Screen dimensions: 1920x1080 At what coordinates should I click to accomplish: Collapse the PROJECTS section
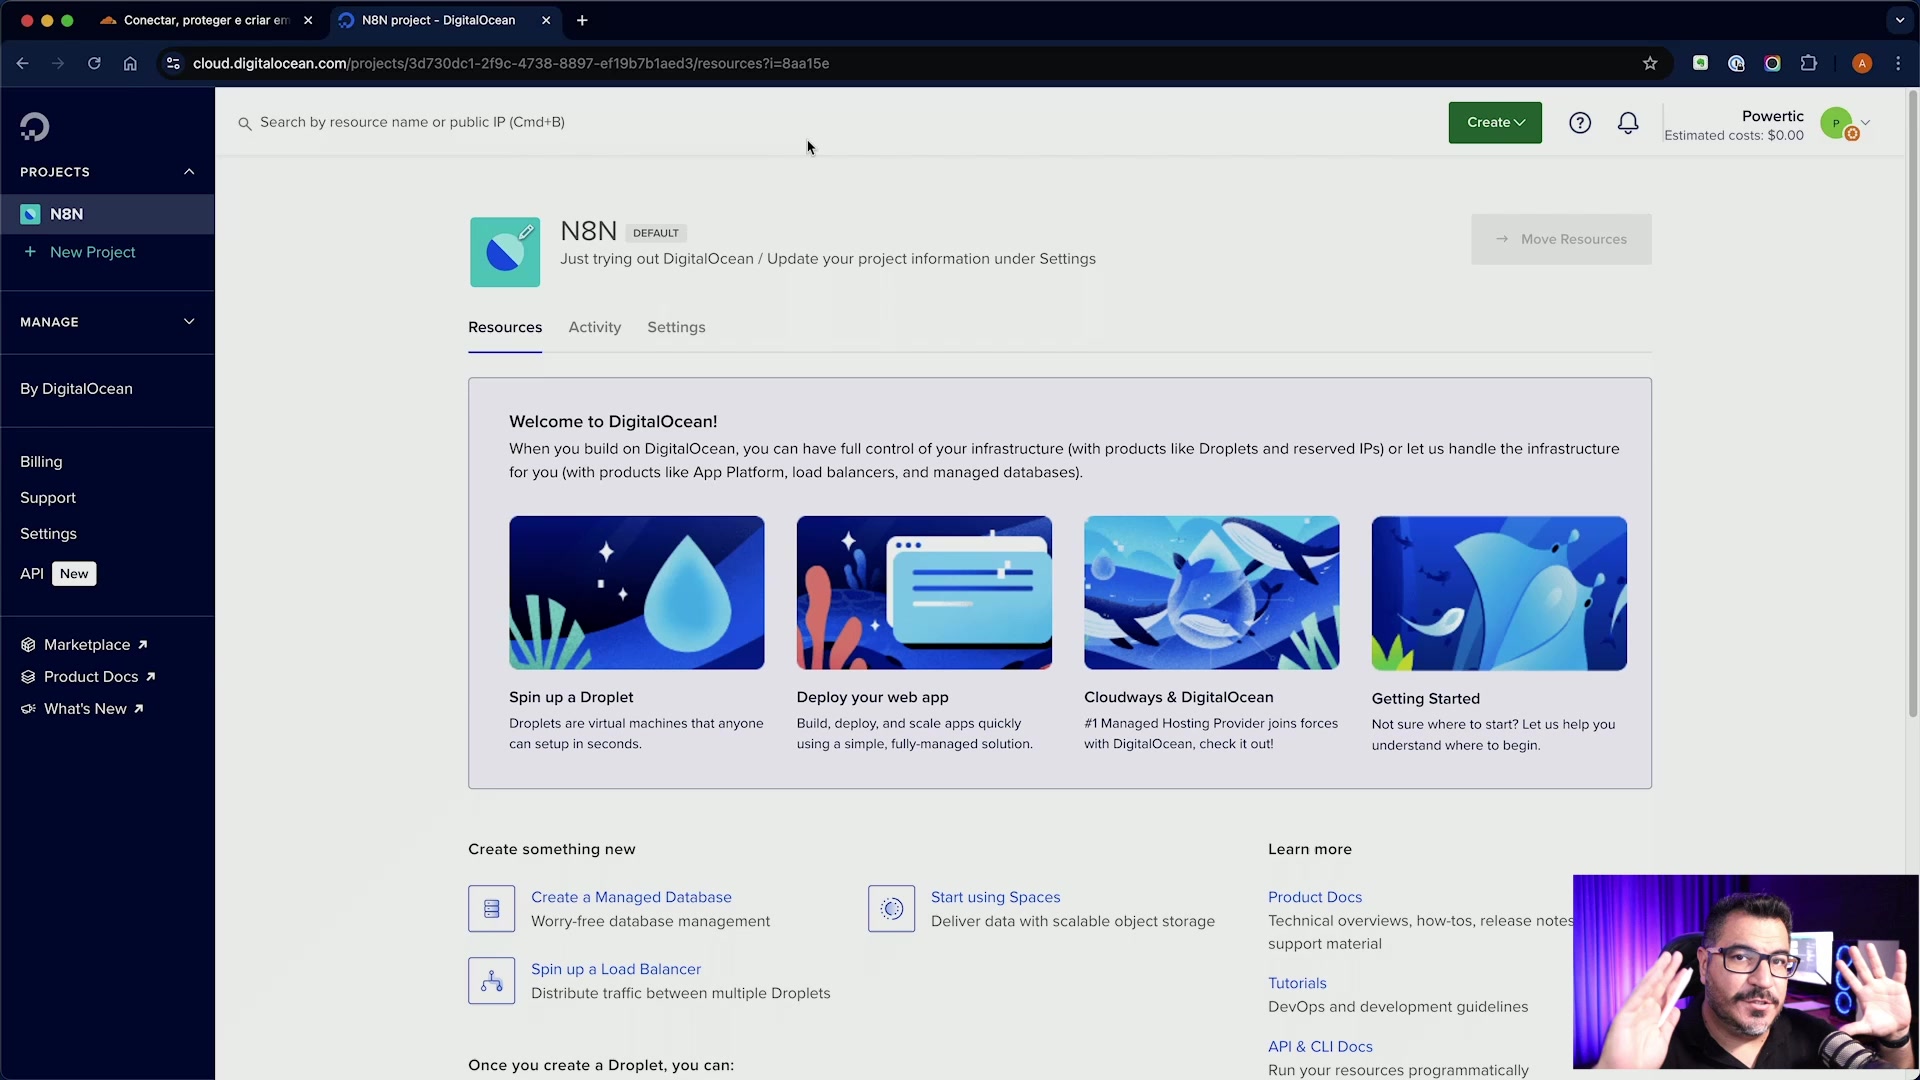pyautogui.click(x=189, y=171)
